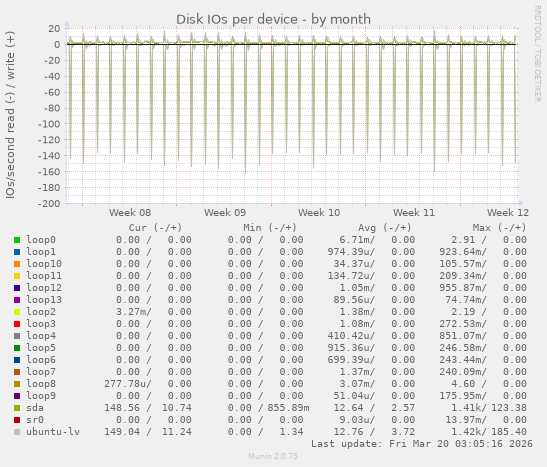Image resolution: width=547 pixels, height=467 pixels.
Task: Select the loop2 legend label
Action: (x=41, y=312)
